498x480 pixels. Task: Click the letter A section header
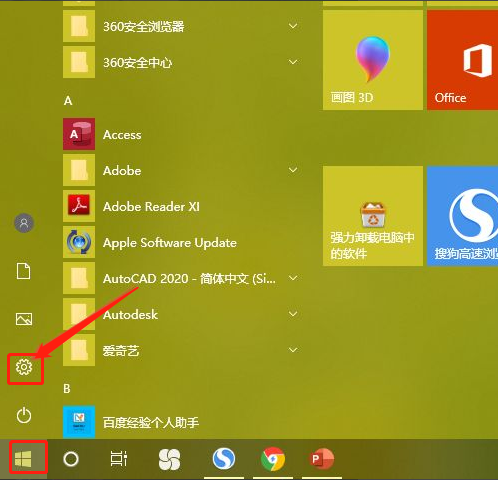(x=68, y=100)
